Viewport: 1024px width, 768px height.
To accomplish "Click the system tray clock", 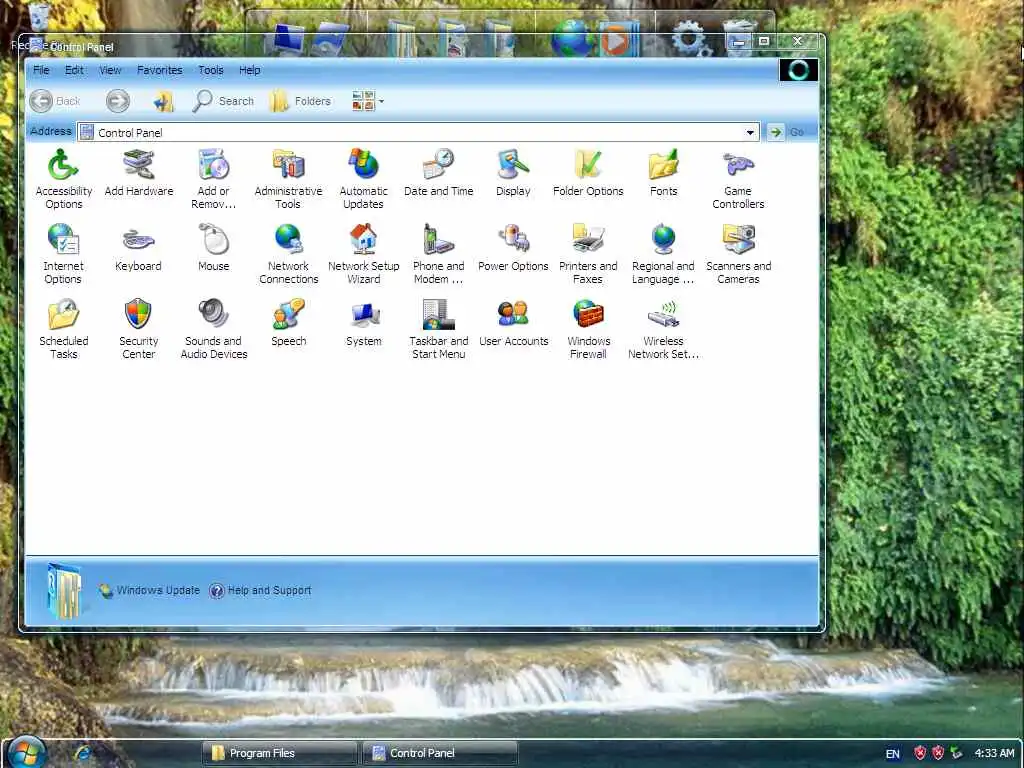I will pos(994,753).
